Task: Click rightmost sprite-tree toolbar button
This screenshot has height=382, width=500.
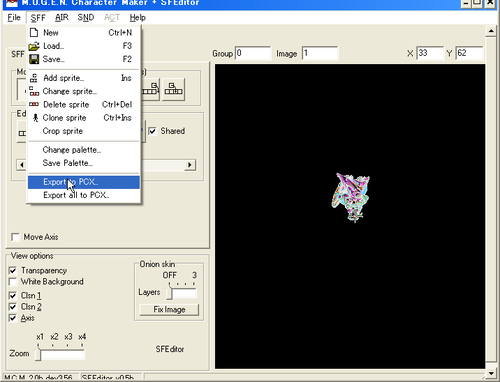Action: (x=173, y=89)
